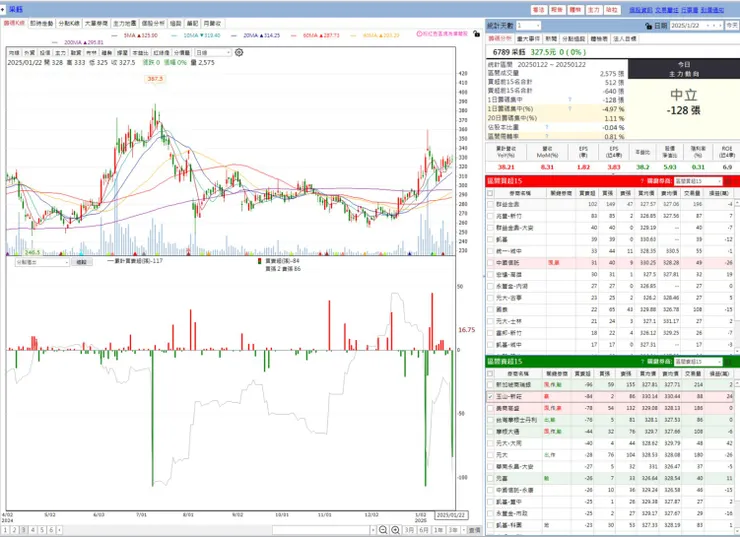Viewport: 740px width, 537px height.
Task: Open the date picker dropdown arrow
Action: point(708,25)
